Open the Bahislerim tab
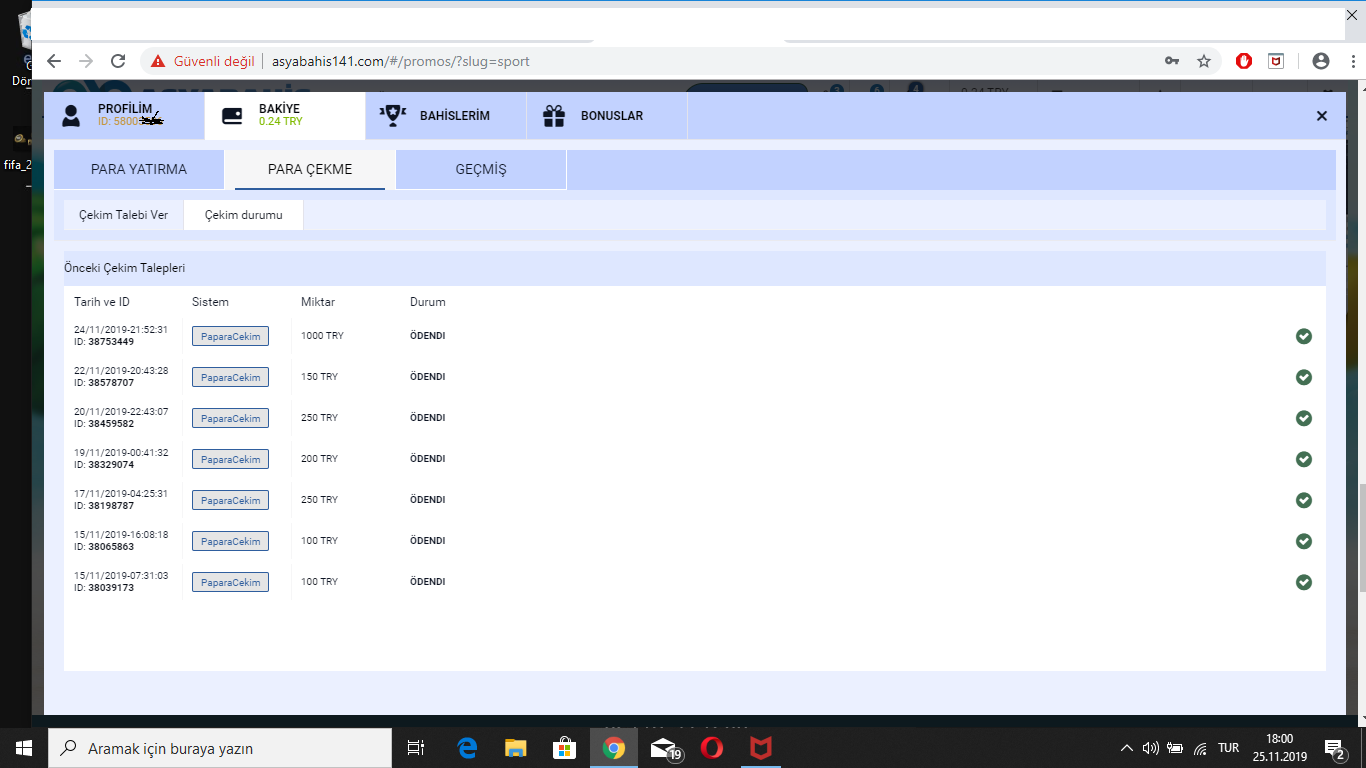1366x768 pixels. click(446, 115)
